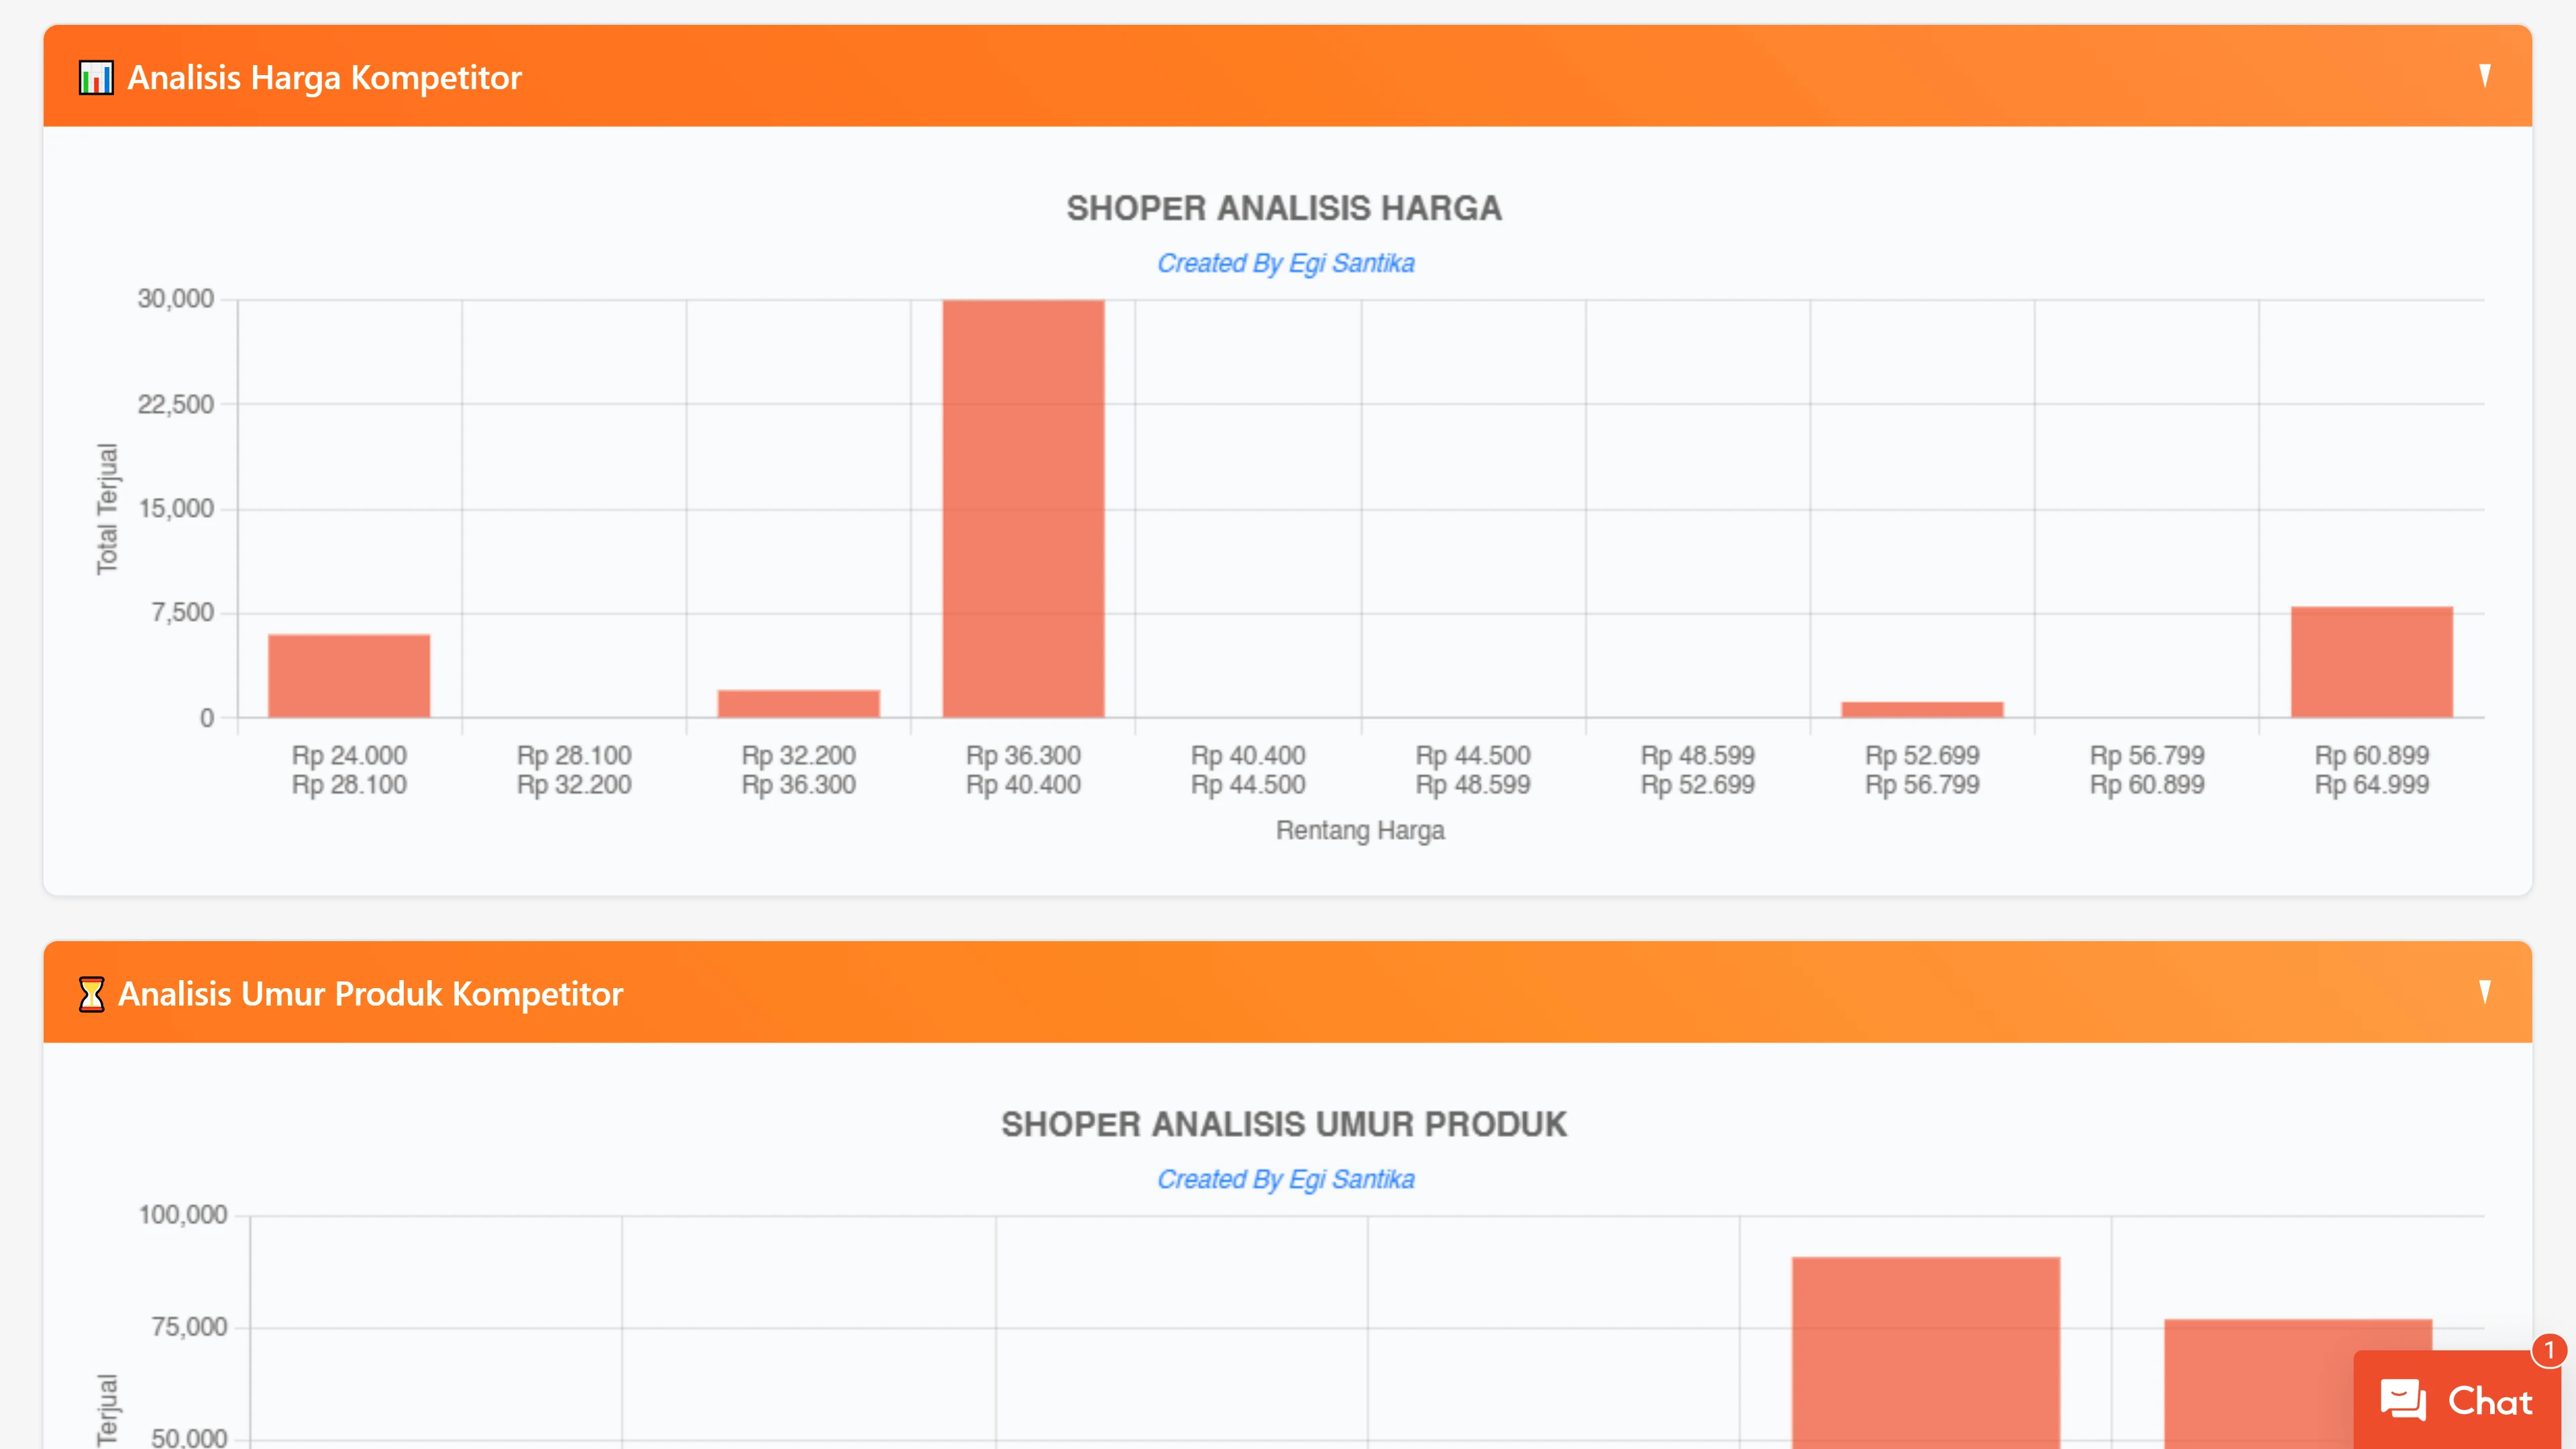Click the Analisis Umur Produk Kompetitor header title

370,994
